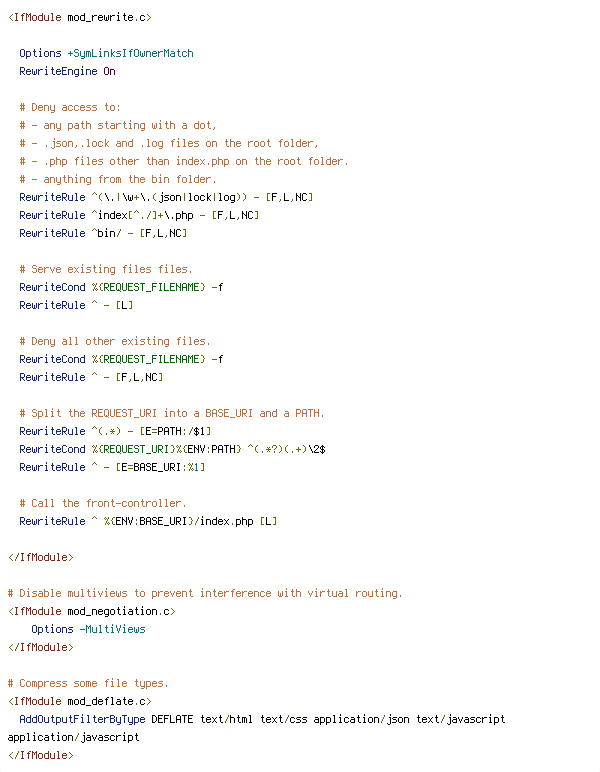This screenshot has width=600, height=772.
Task: Click the [E=PATH:/$1] flag text
Action: (175, 431)
